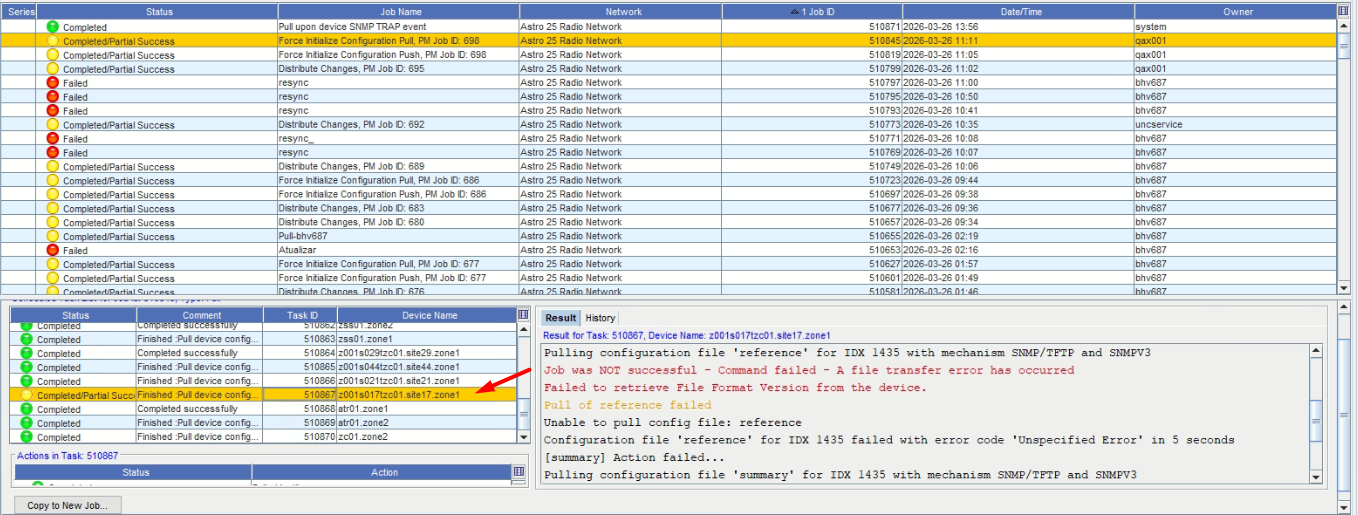Open column chooser icon of the jobs table
The image size is (1358, 515).
click(1343, 11)
